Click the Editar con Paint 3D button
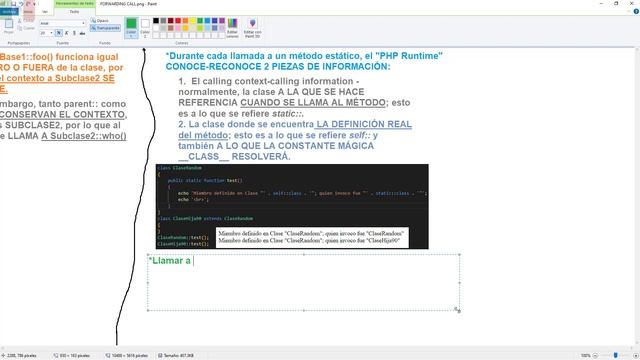This screenshot has width=640, height=360. [253, 28]
